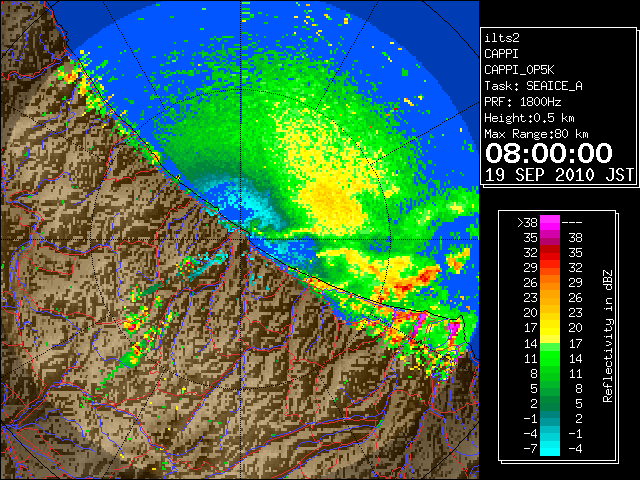Click the '-7' legend value
Viewport: 640px width, 480px height.
[530, 449]
